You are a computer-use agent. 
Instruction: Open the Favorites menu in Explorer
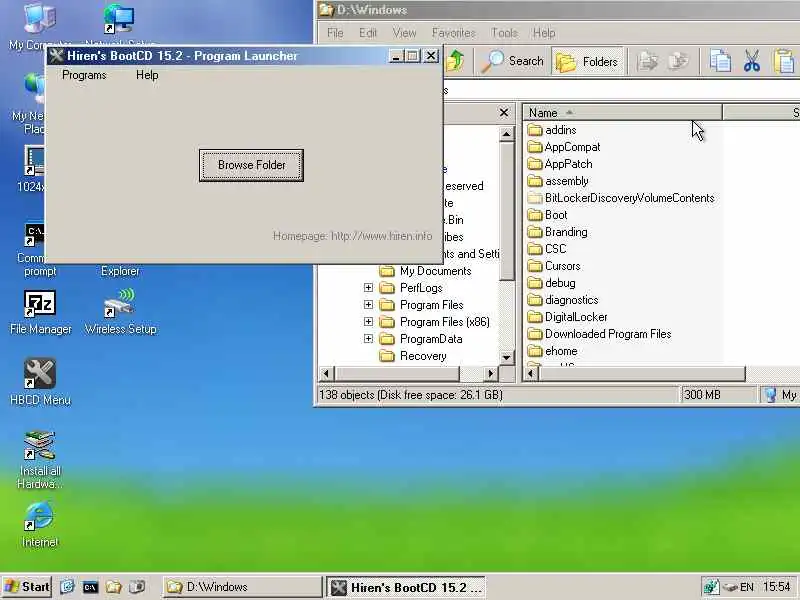coord(454,33)
